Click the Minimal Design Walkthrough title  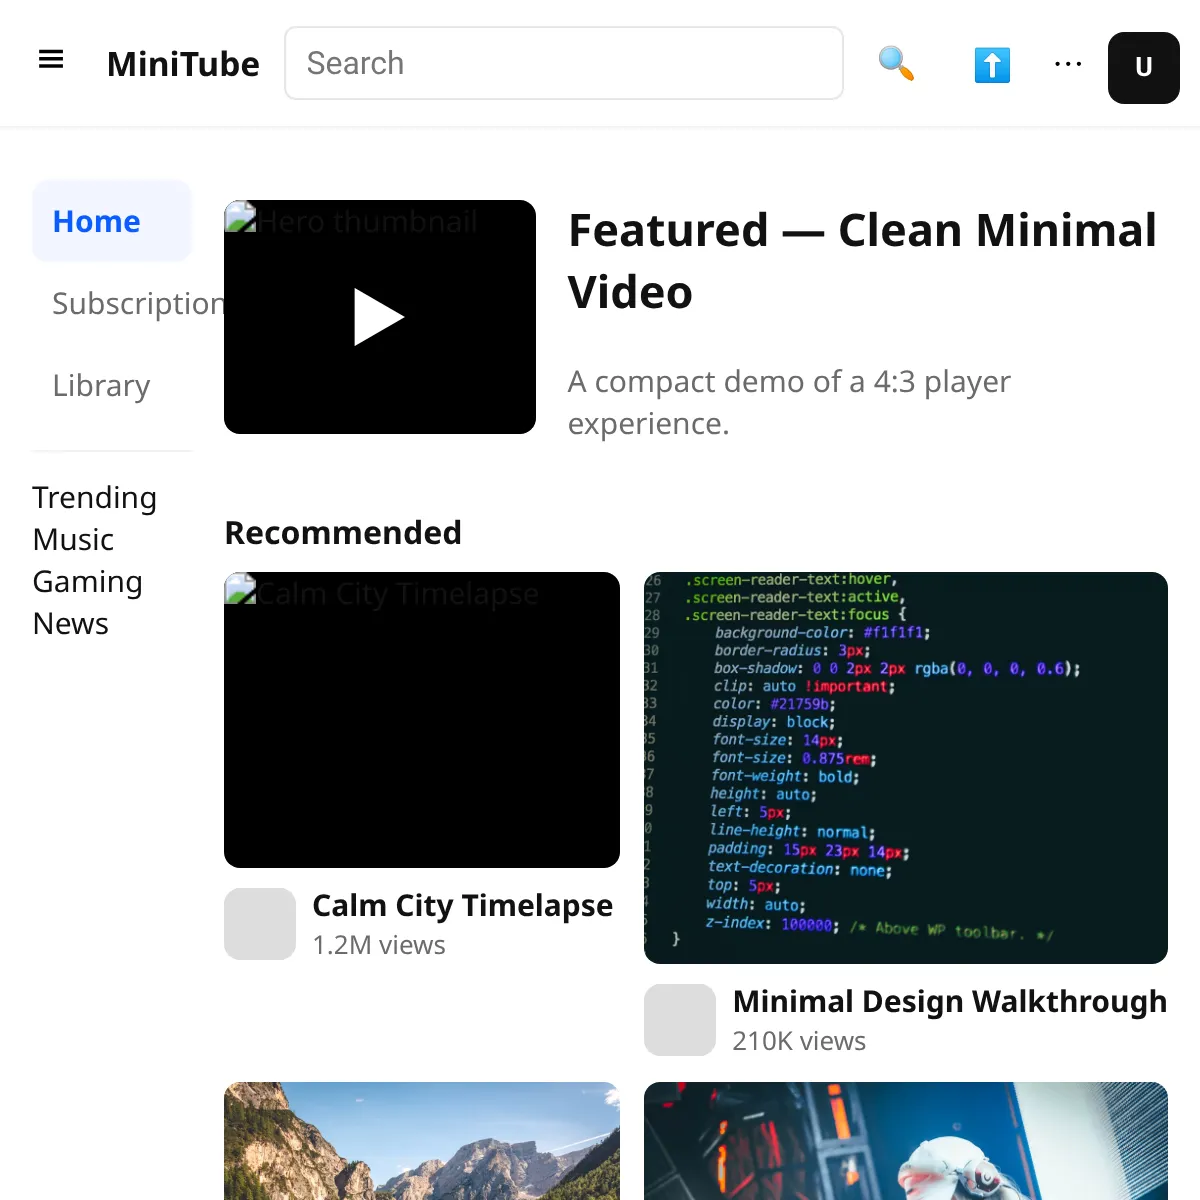click(x=950, y=1001)
